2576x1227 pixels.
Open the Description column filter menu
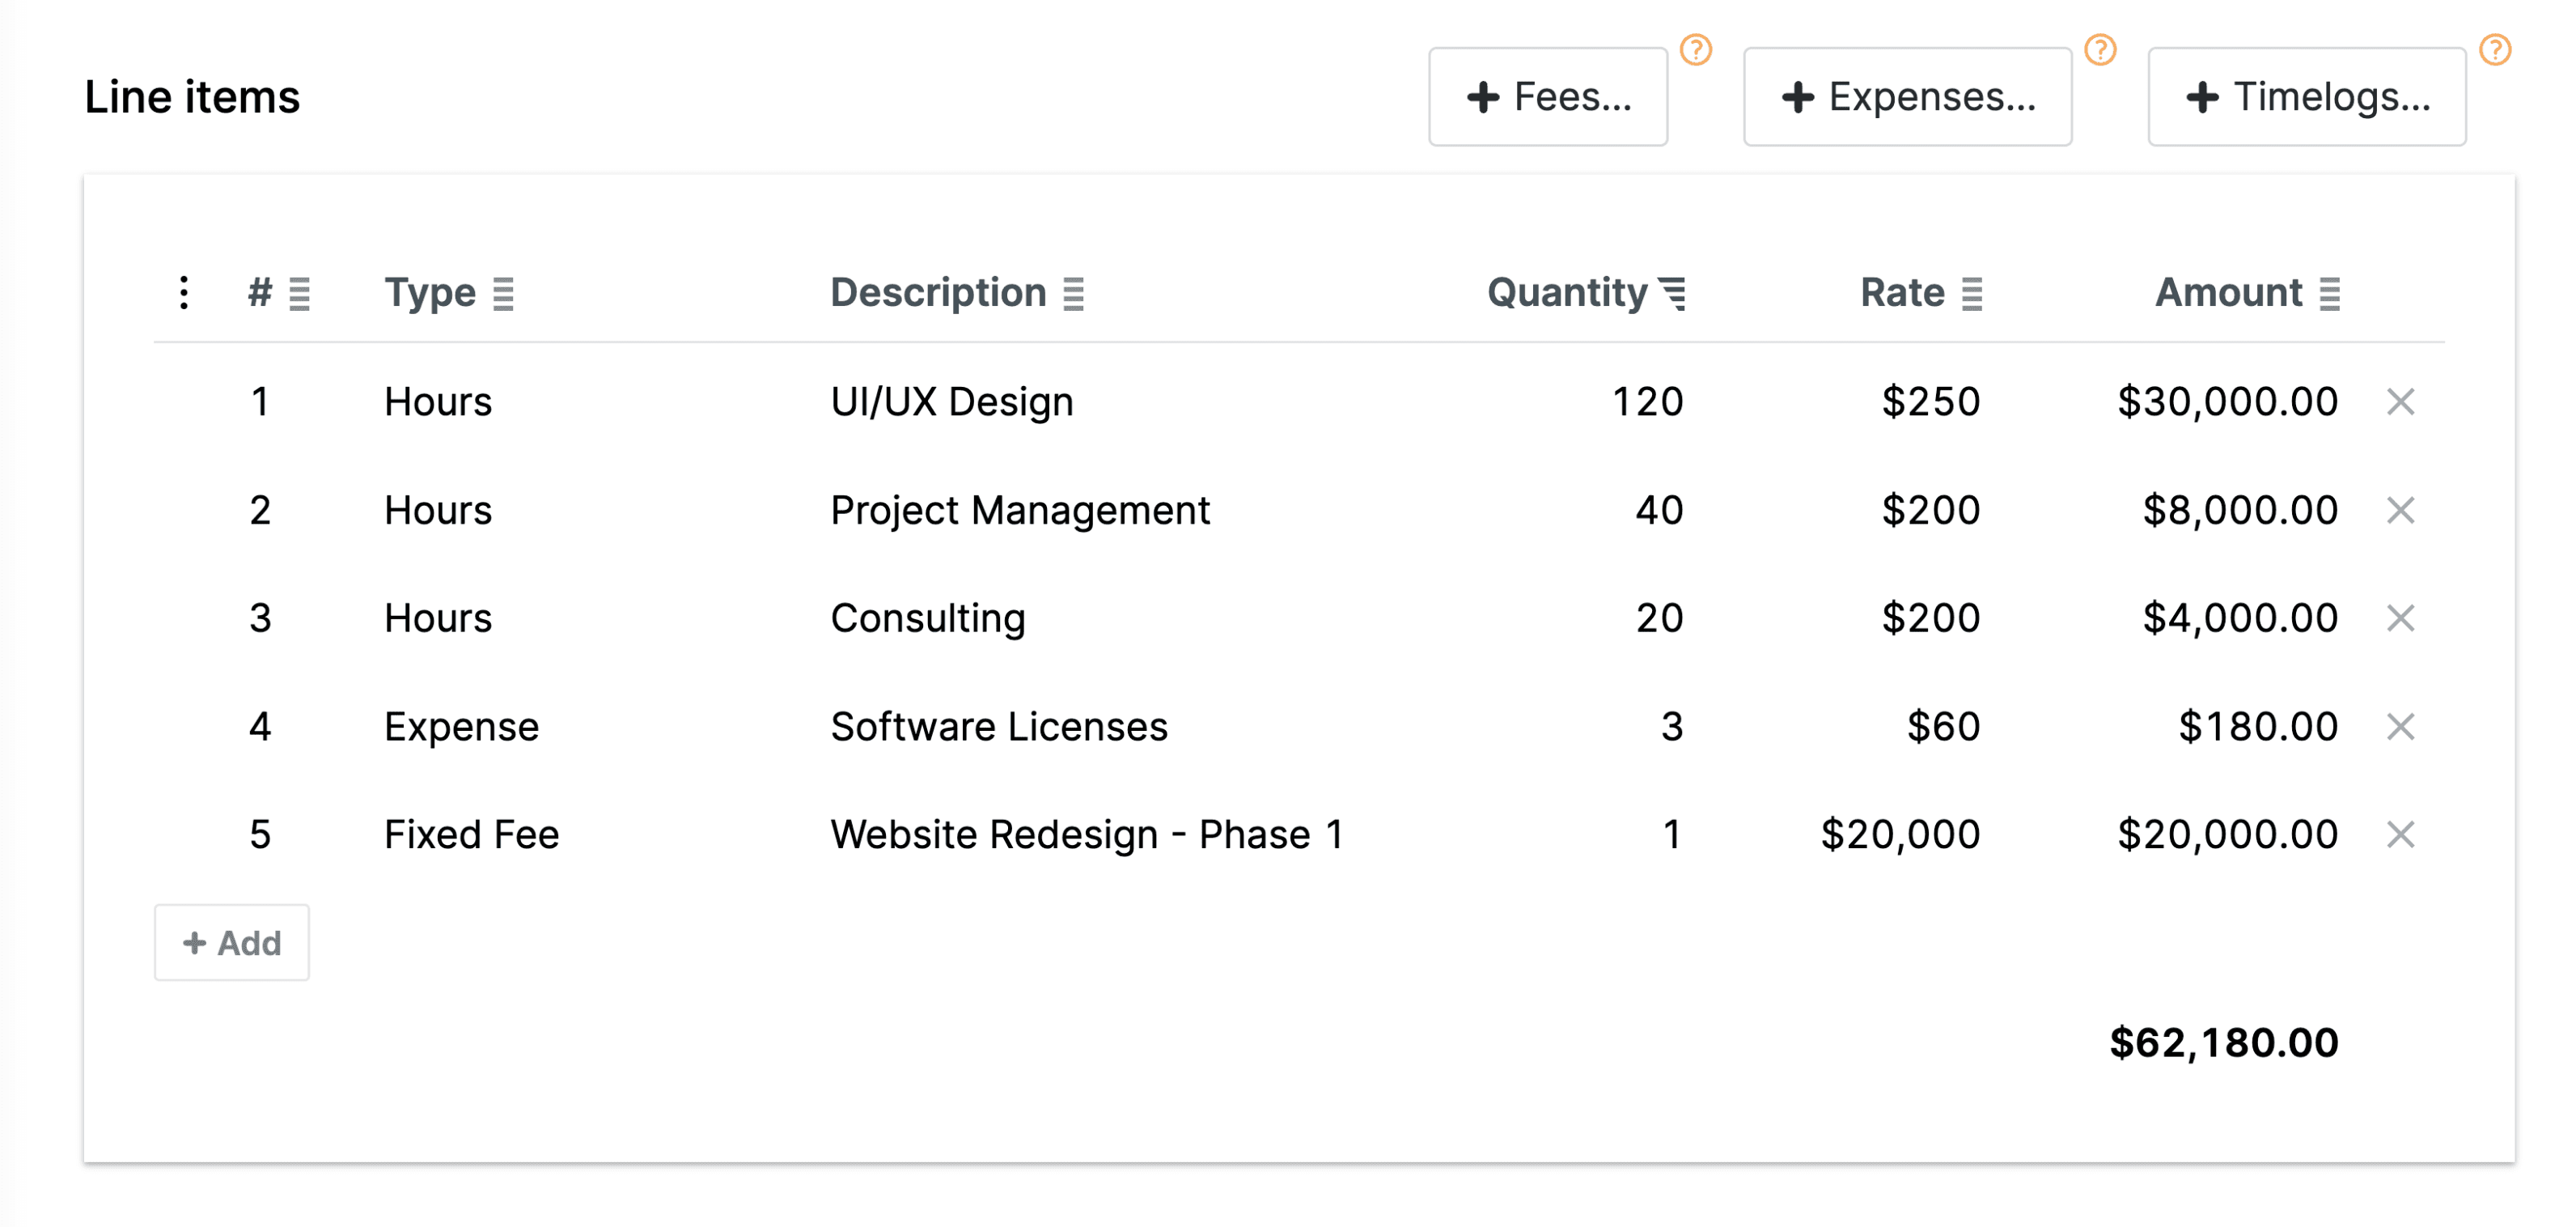pyautogui.click(x=1073, y=294)
